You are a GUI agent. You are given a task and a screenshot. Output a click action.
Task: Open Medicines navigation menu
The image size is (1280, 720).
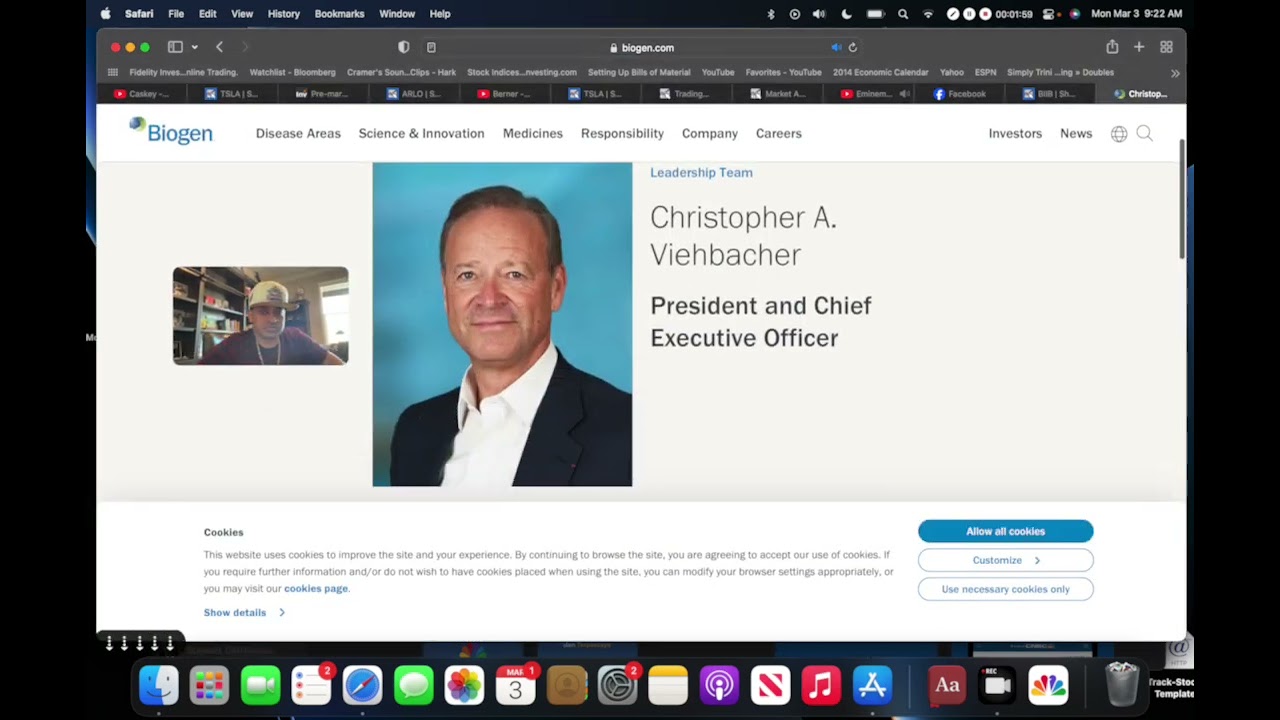point(533,133)
